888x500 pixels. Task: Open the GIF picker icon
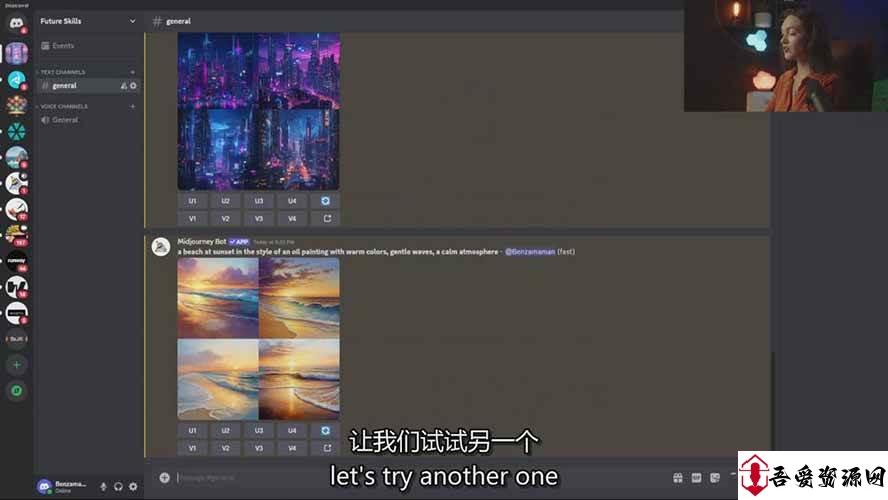click(x=696, y=478)
